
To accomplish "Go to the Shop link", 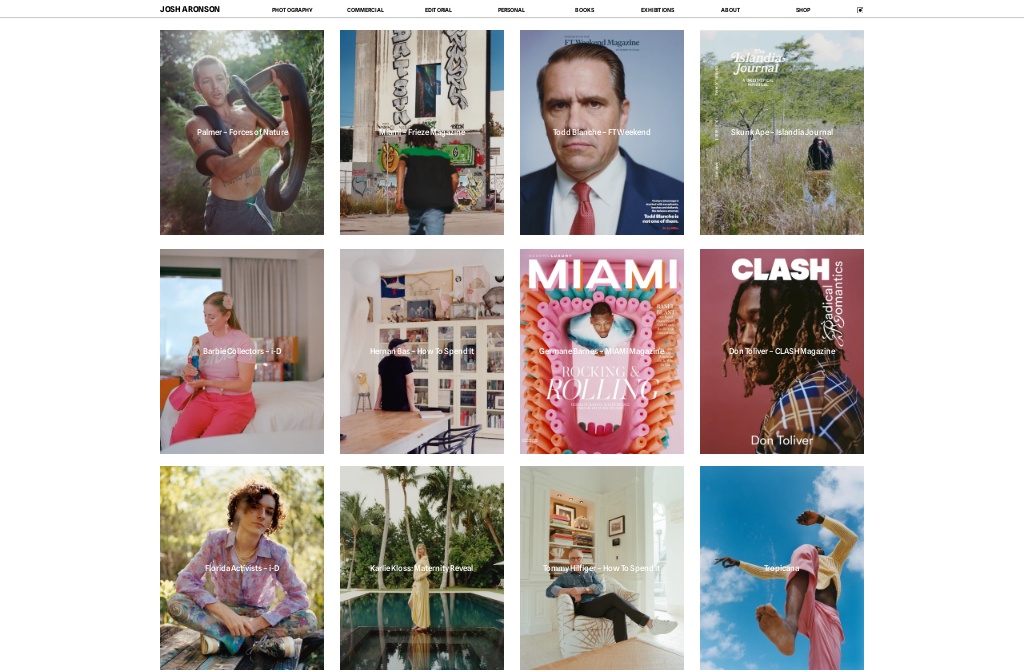I will pos(803,10).
